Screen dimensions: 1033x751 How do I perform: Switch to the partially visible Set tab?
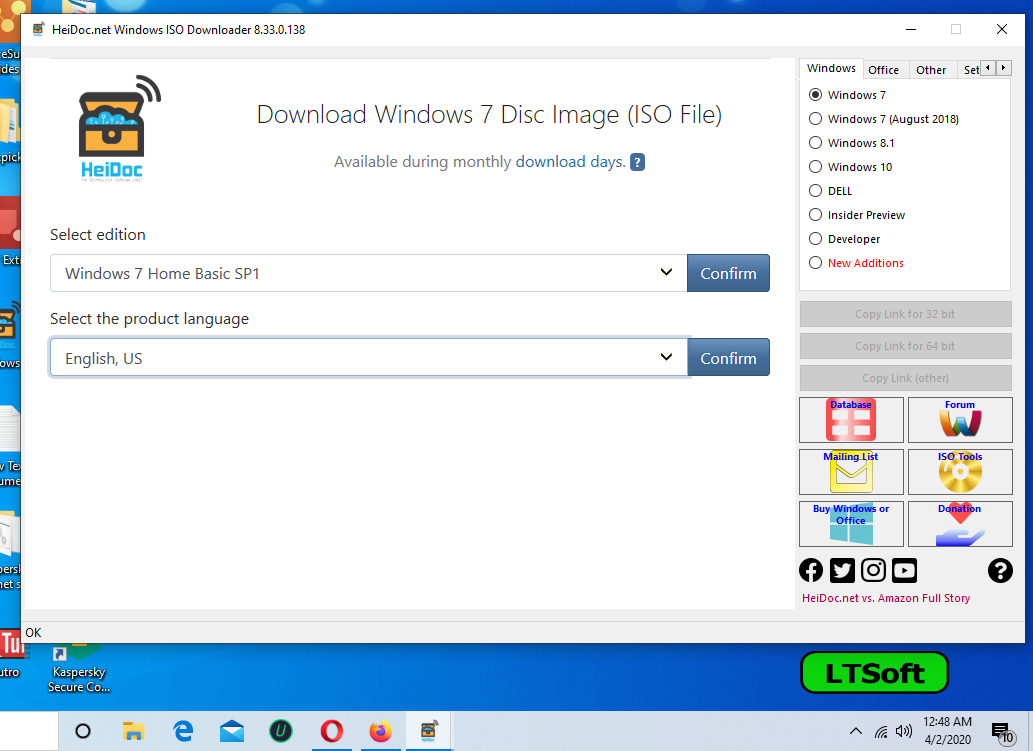pyautogui.click(x=970, y=70)
